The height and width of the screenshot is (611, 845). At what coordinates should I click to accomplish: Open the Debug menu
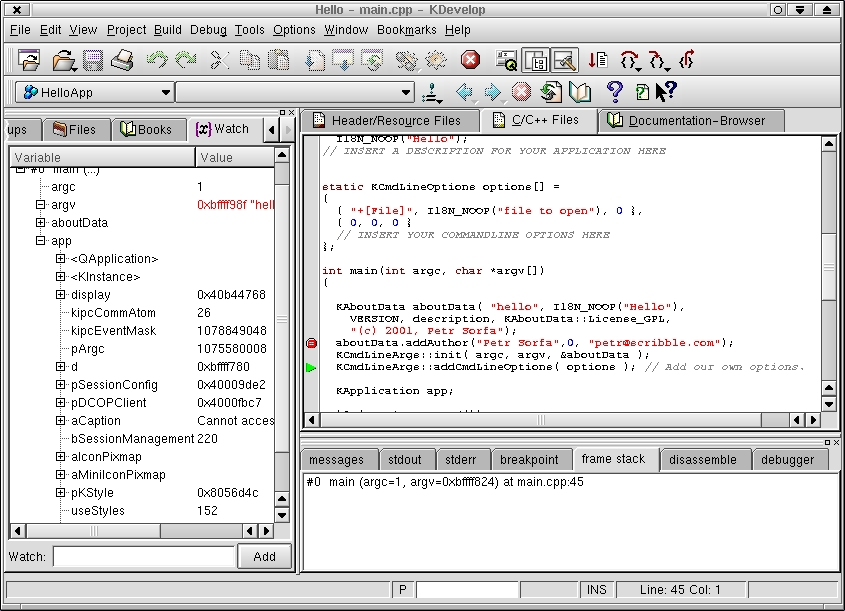coord(208,30)
